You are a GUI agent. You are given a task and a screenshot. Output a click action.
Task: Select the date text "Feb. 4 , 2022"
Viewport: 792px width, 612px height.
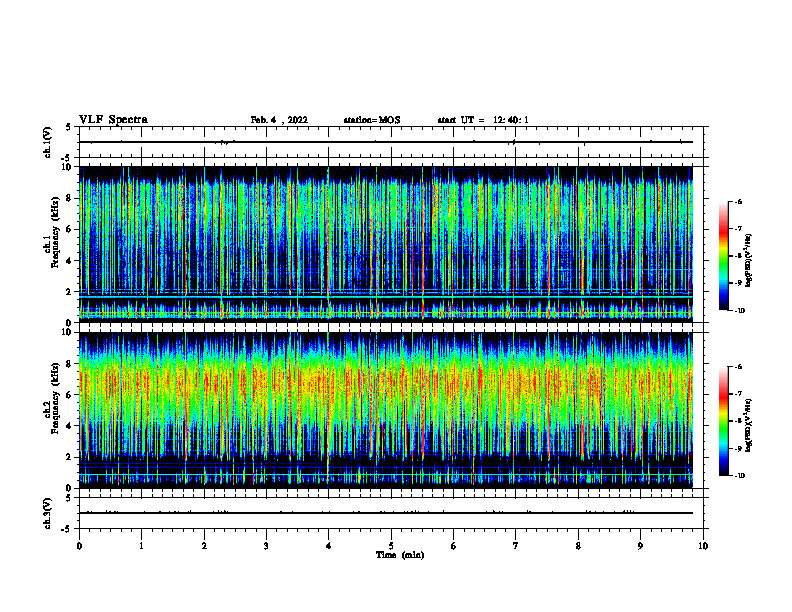279,120
